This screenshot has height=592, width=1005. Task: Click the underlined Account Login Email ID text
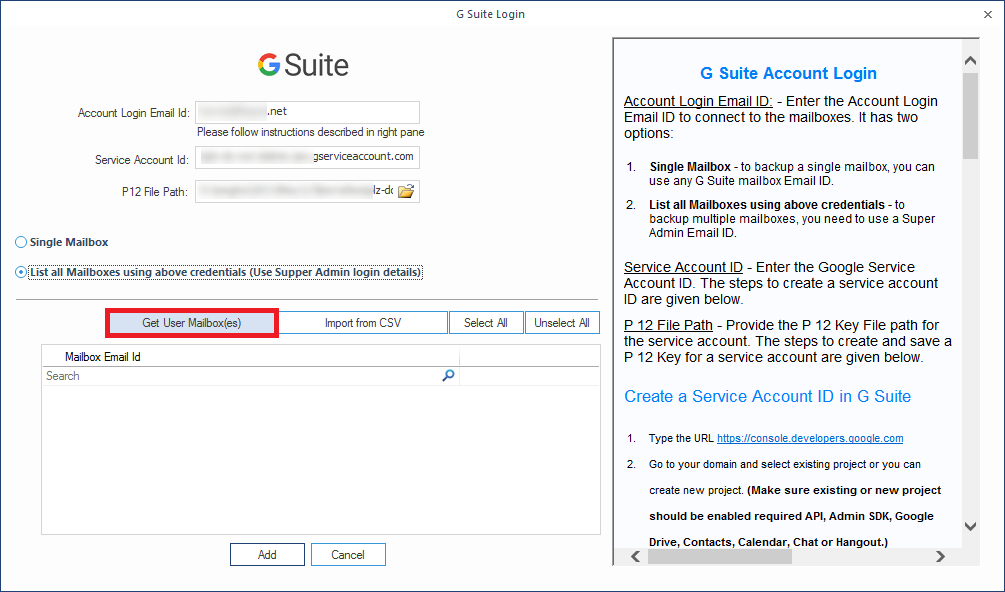[x=698, y=101]
